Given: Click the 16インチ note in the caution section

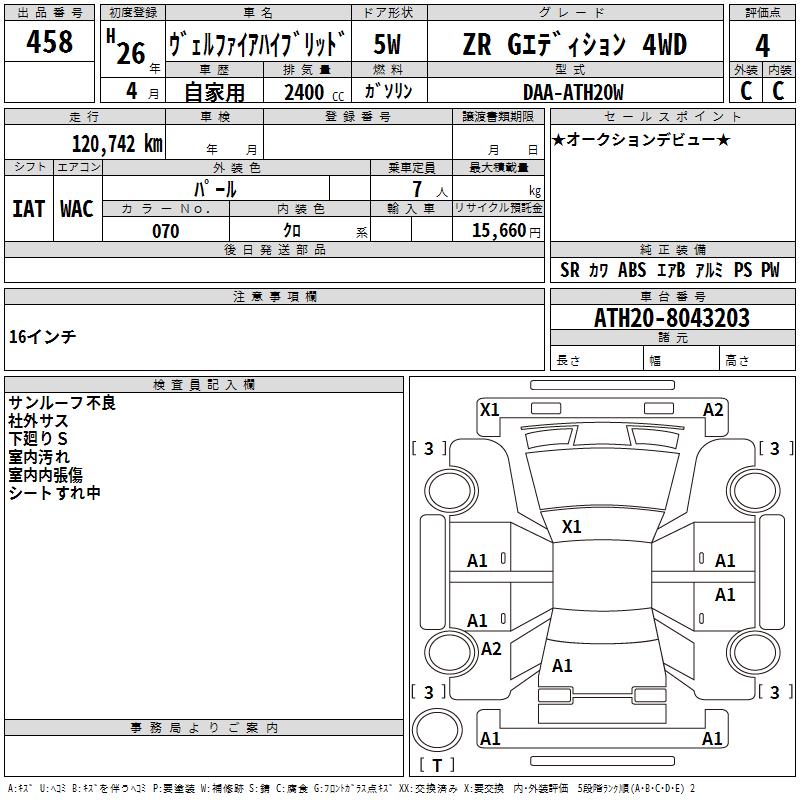Looking at the screenshot, I should (x=42, y=337).
